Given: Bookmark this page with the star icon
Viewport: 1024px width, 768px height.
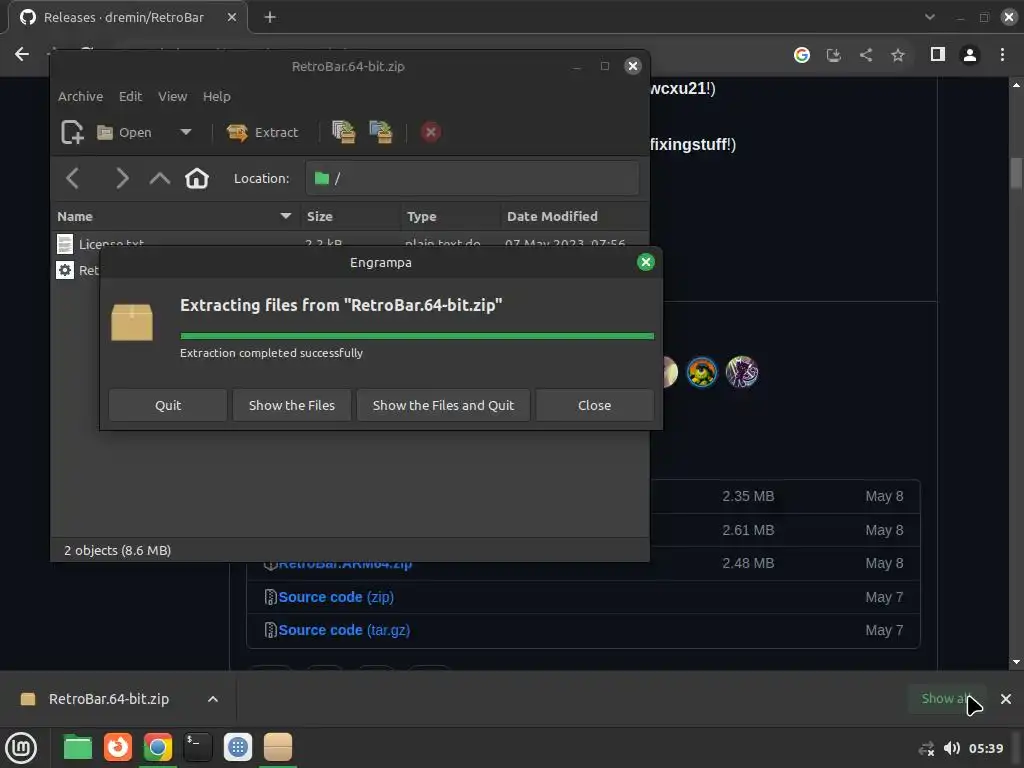Looking at the screenshot, I should coord(898,55).
